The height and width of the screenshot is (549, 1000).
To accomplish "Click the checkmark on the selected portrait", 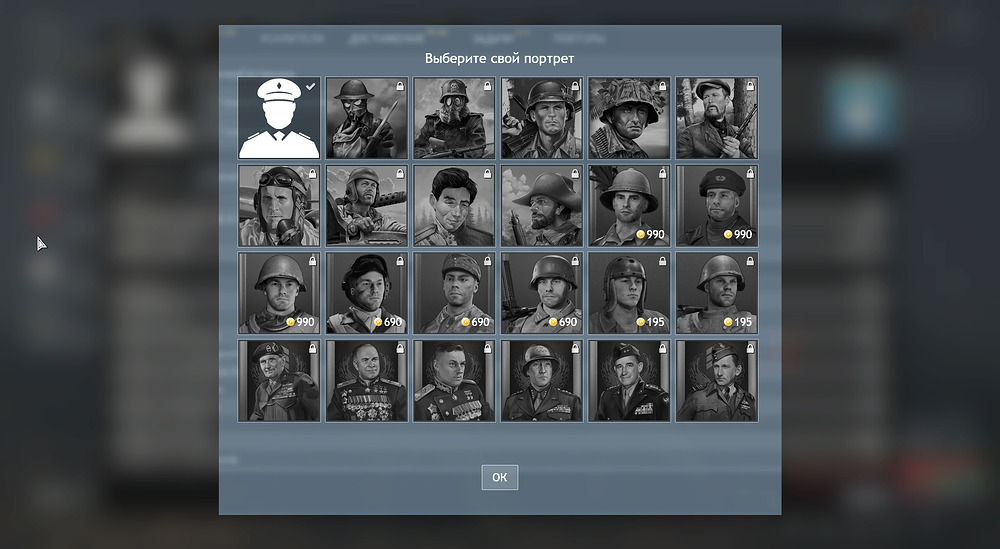I will (311, 86).
